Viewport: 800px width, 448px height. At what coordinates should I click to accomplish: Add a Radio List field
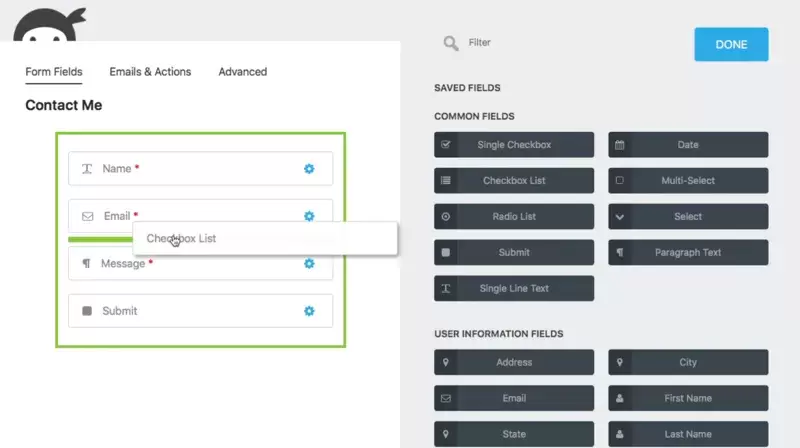tap(514, 216)
